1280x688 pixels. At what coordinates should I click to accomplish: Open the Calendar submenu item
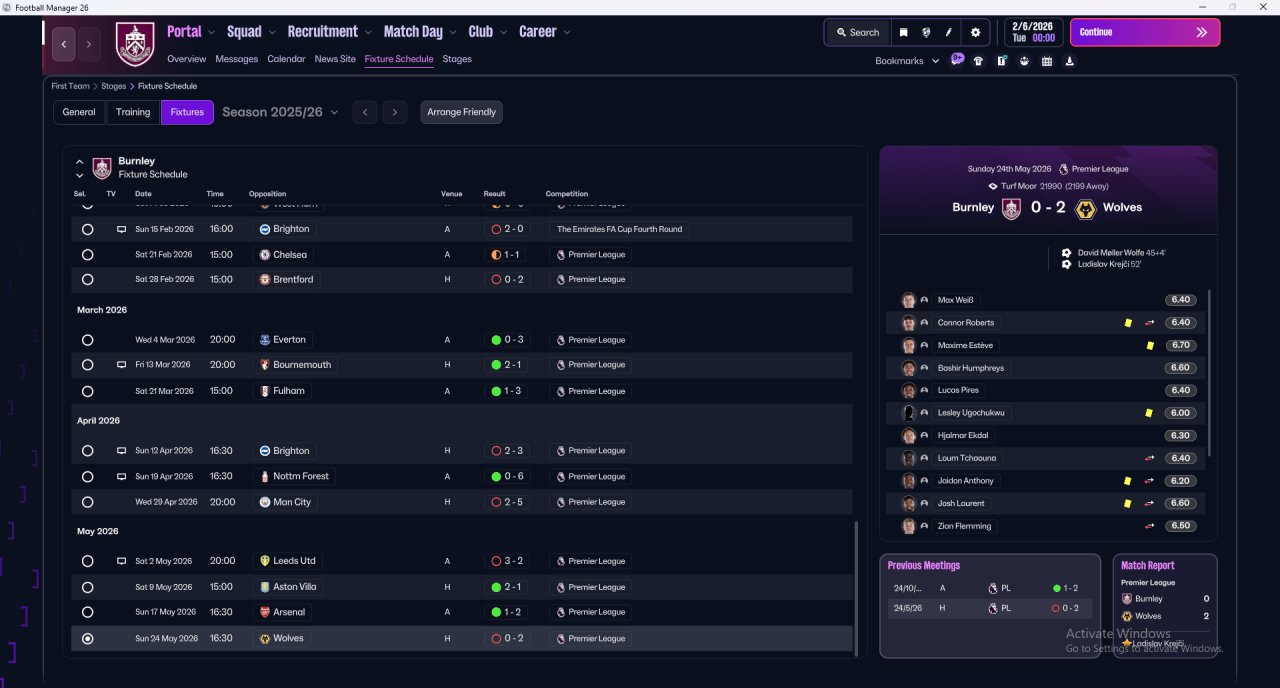286,59
